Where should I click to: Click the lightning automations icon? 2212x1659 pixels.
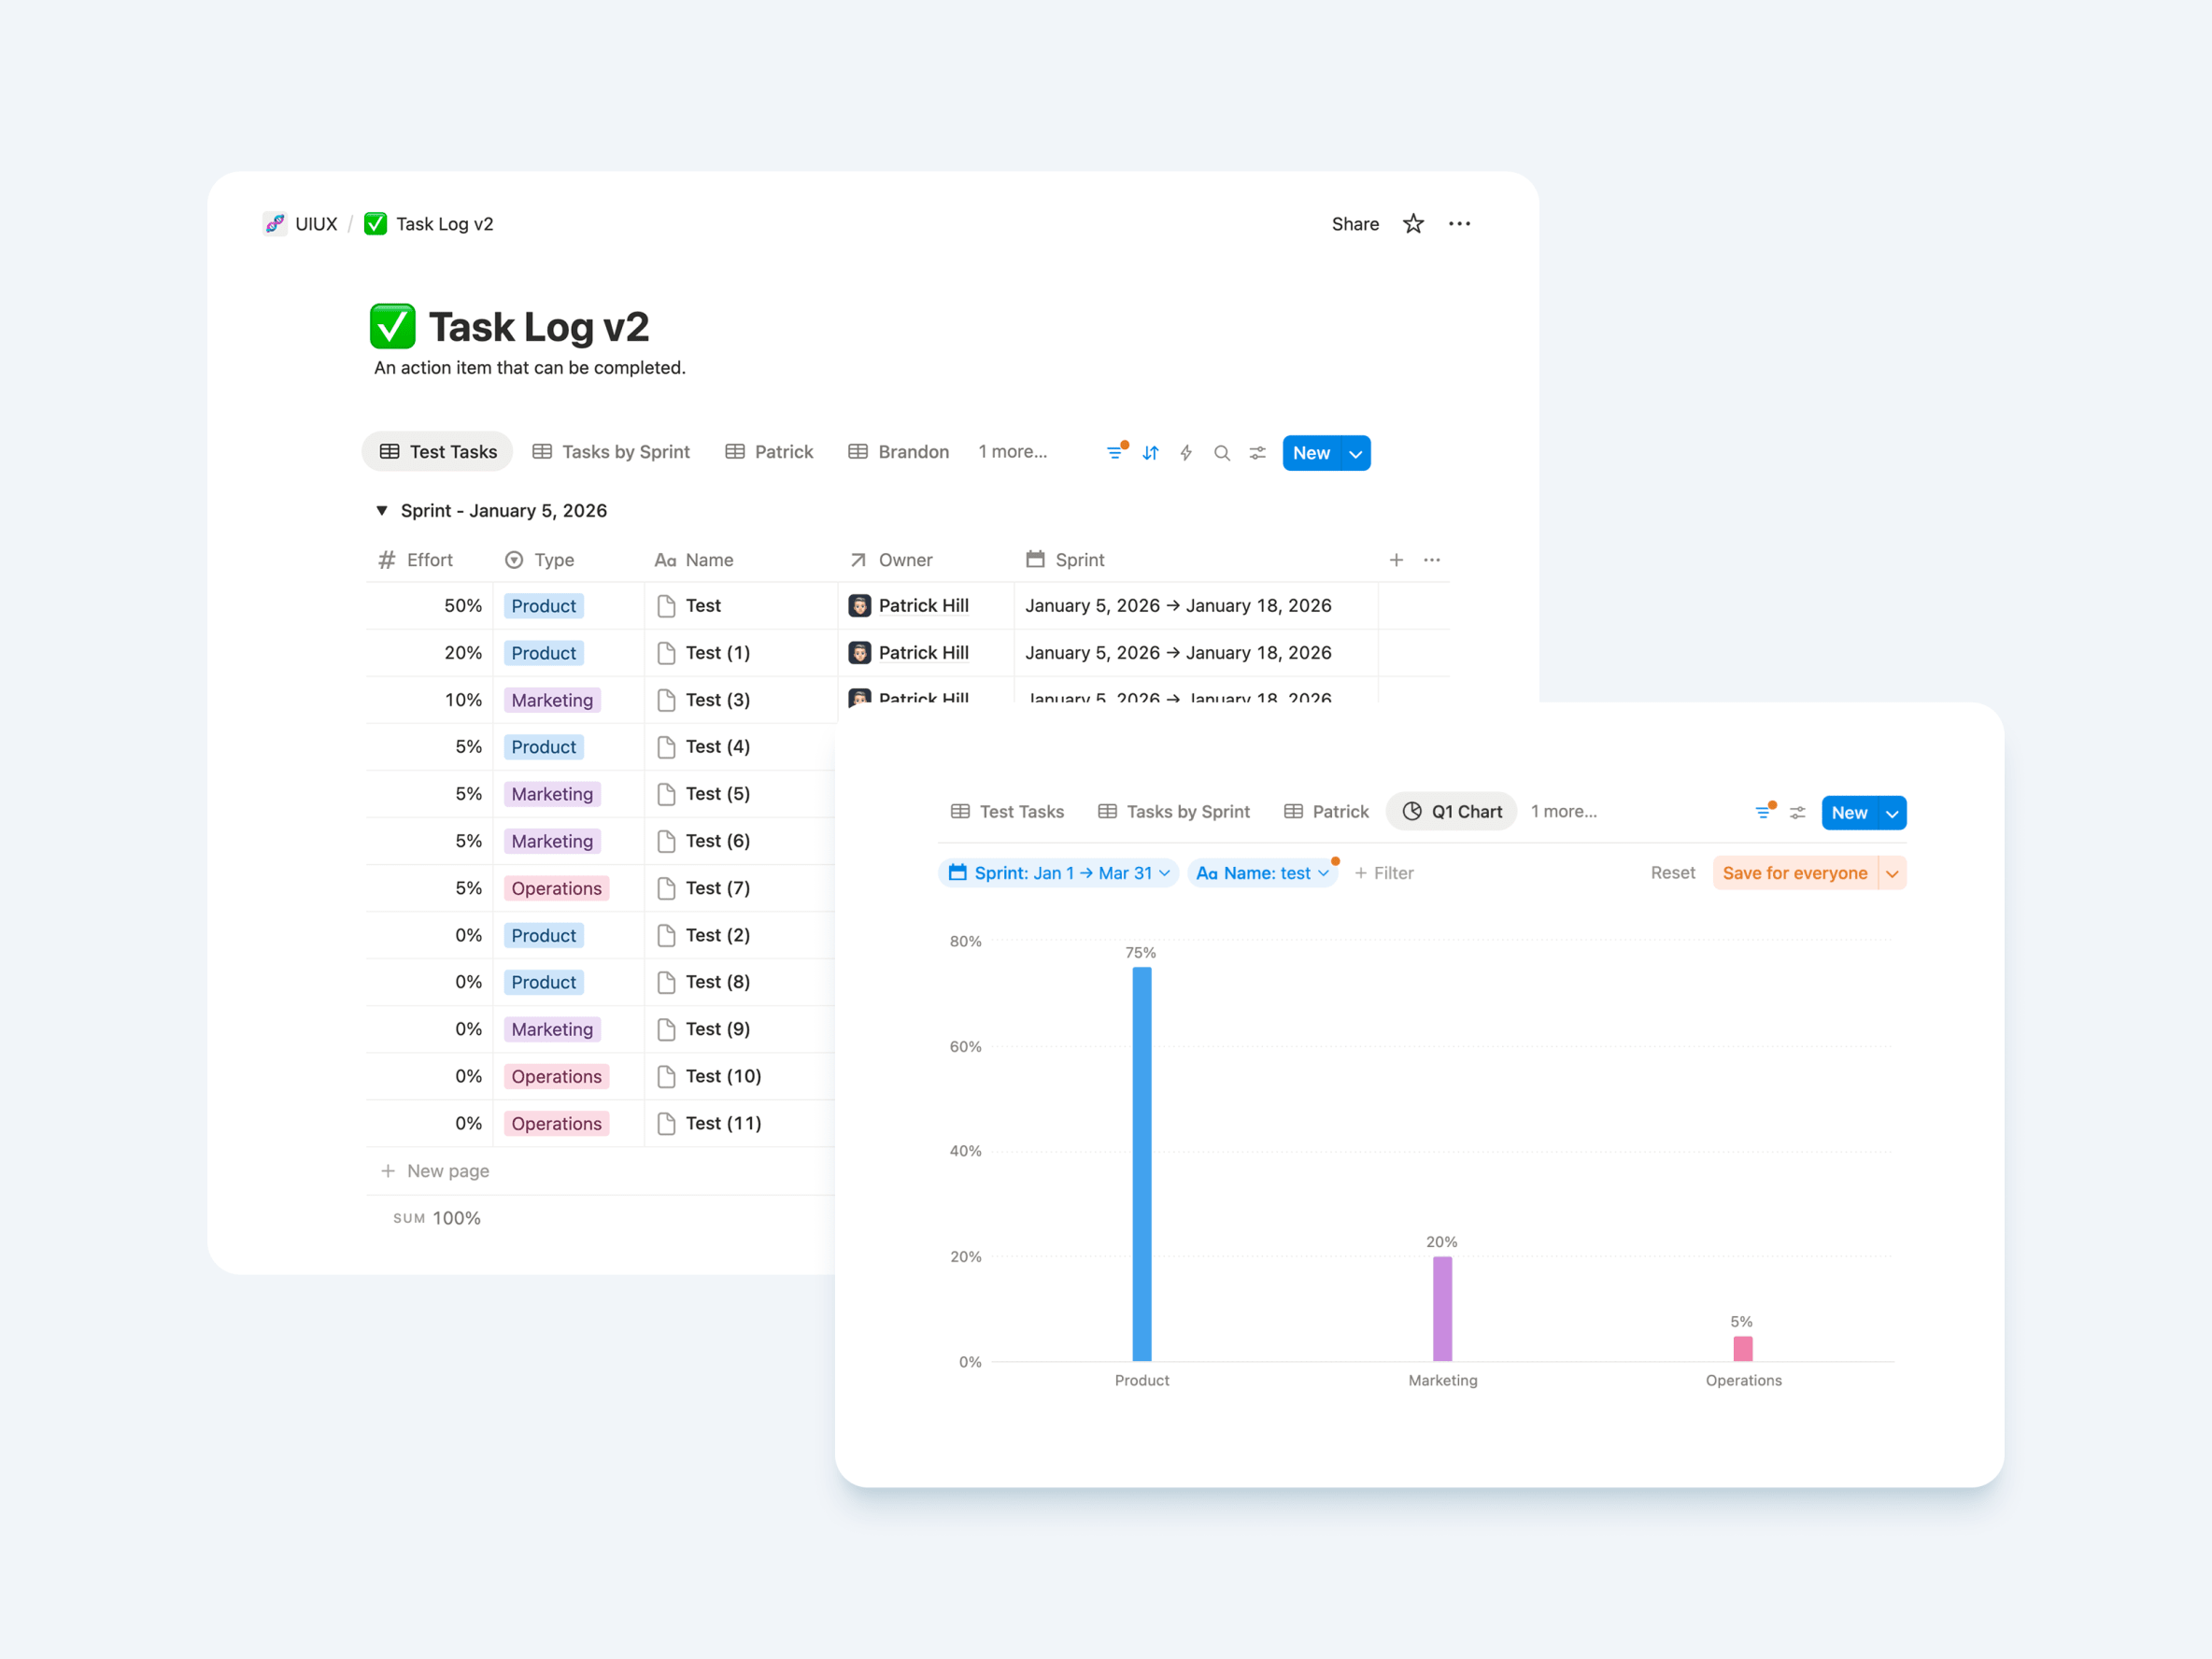tap(1186, 453)
